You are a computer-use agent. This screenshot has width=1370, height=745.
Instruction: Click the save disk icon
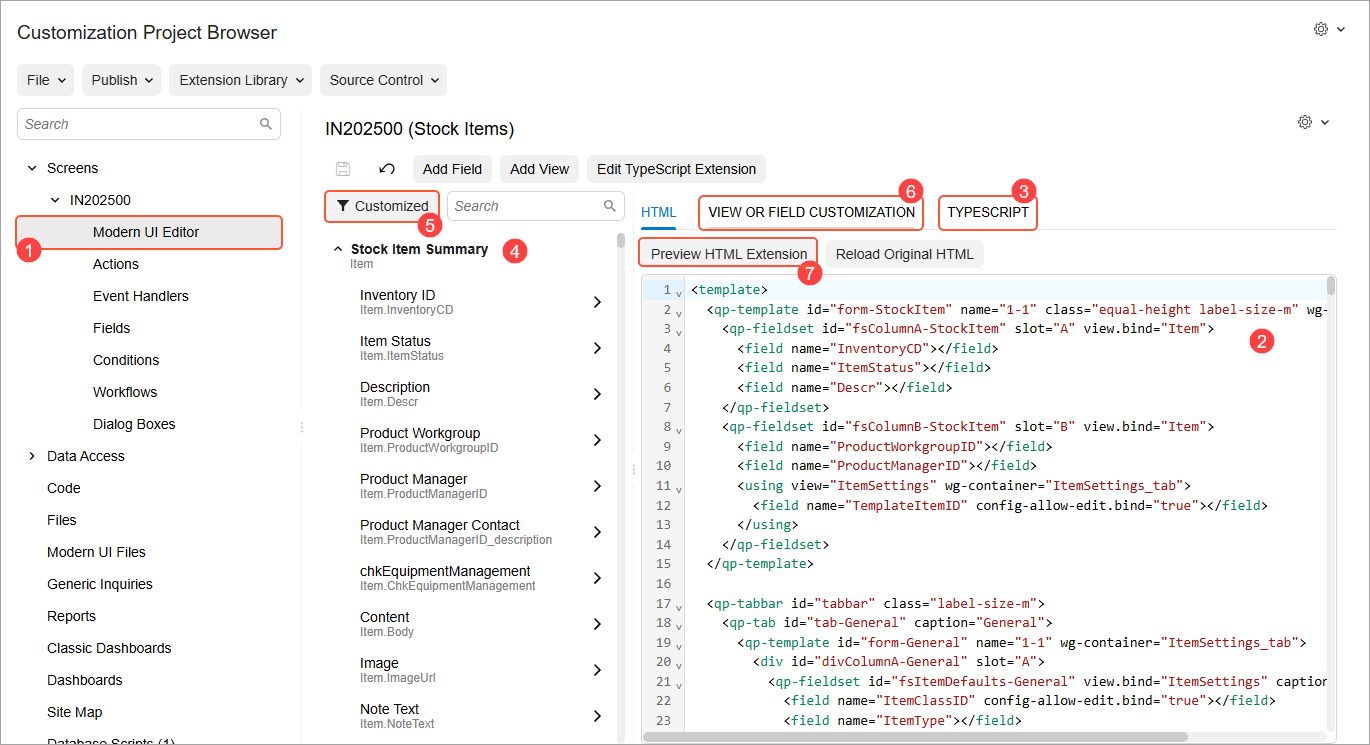click(343, 169)
